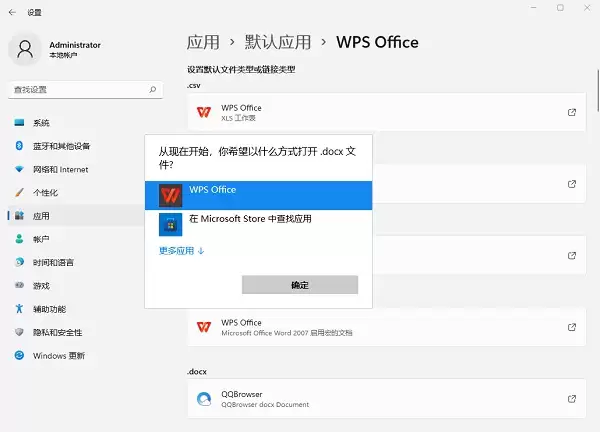Viewport: 600px width, 432px height.
Task: Click the open-external icon for the .csv row
Action: point(572,112)
